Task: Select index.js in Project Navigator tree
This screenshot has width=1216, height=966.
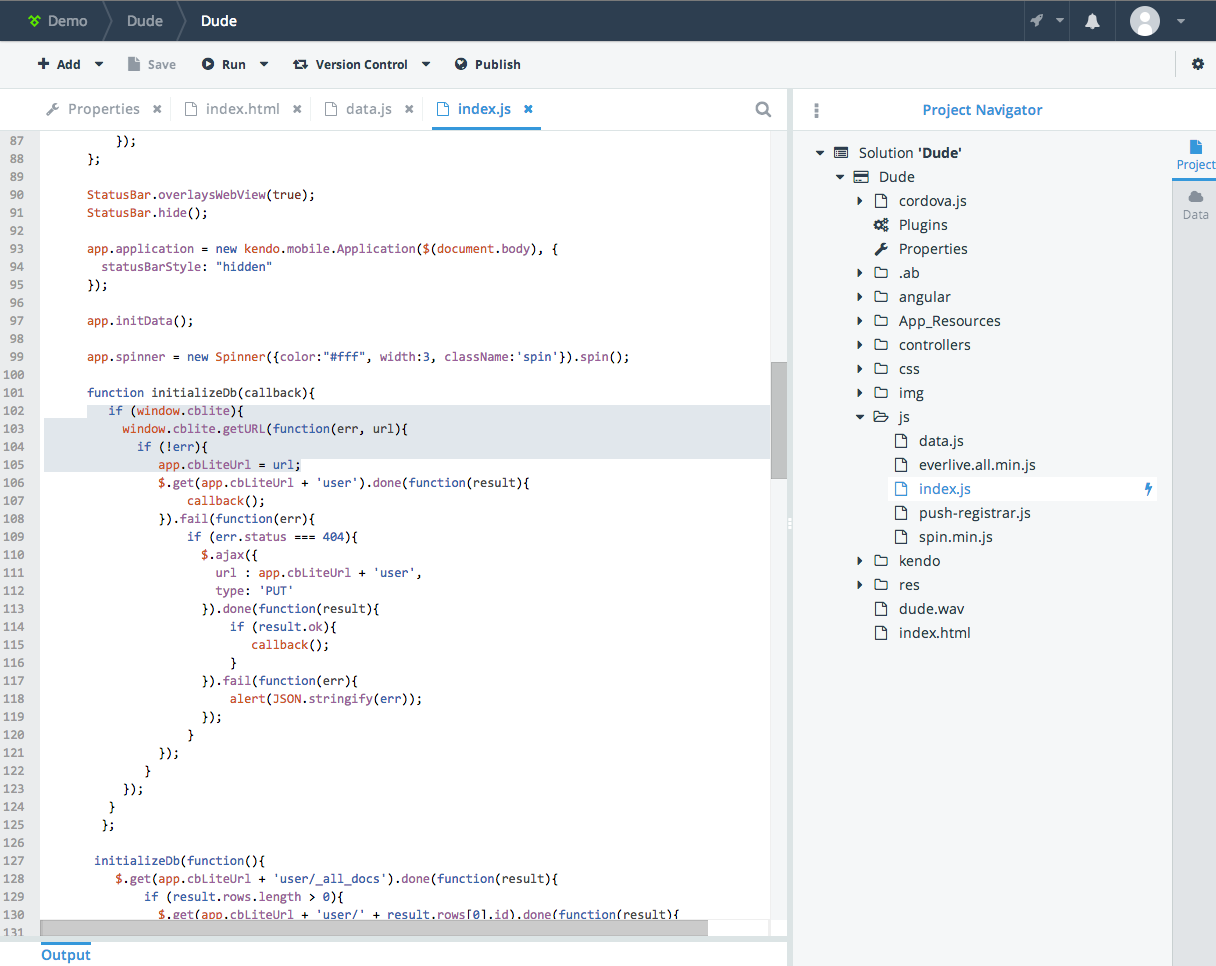Action: [945, 489]
